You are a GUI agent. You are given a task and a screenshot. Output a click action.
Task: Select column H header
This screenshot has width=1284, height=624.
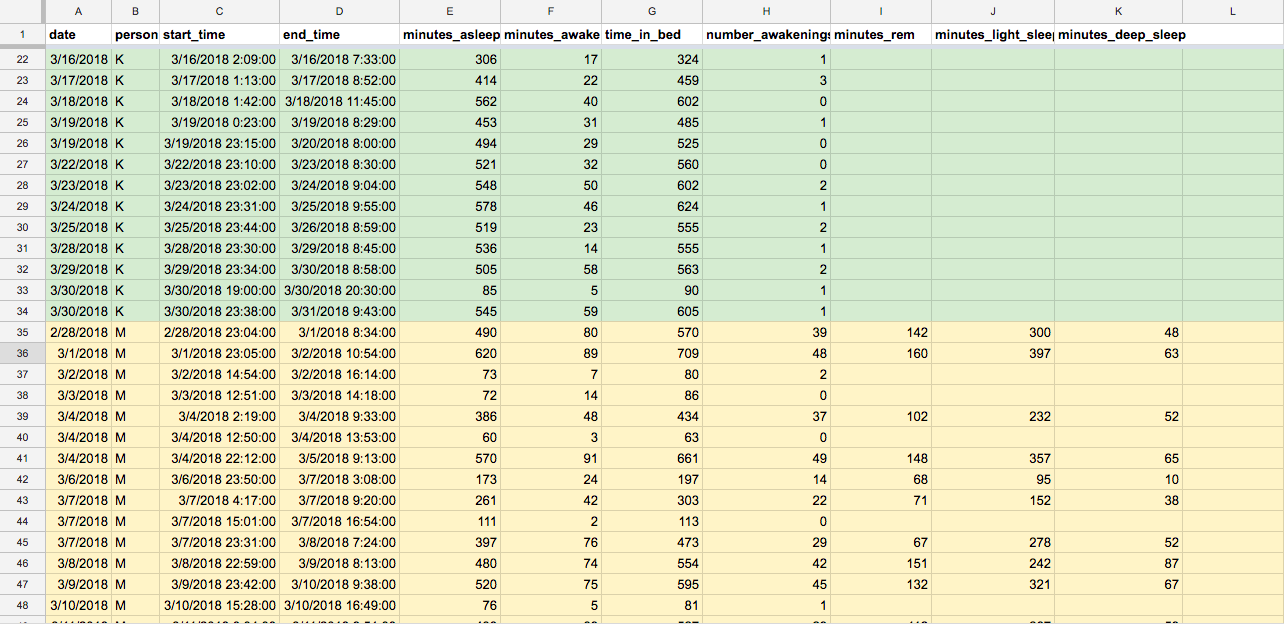766,11
